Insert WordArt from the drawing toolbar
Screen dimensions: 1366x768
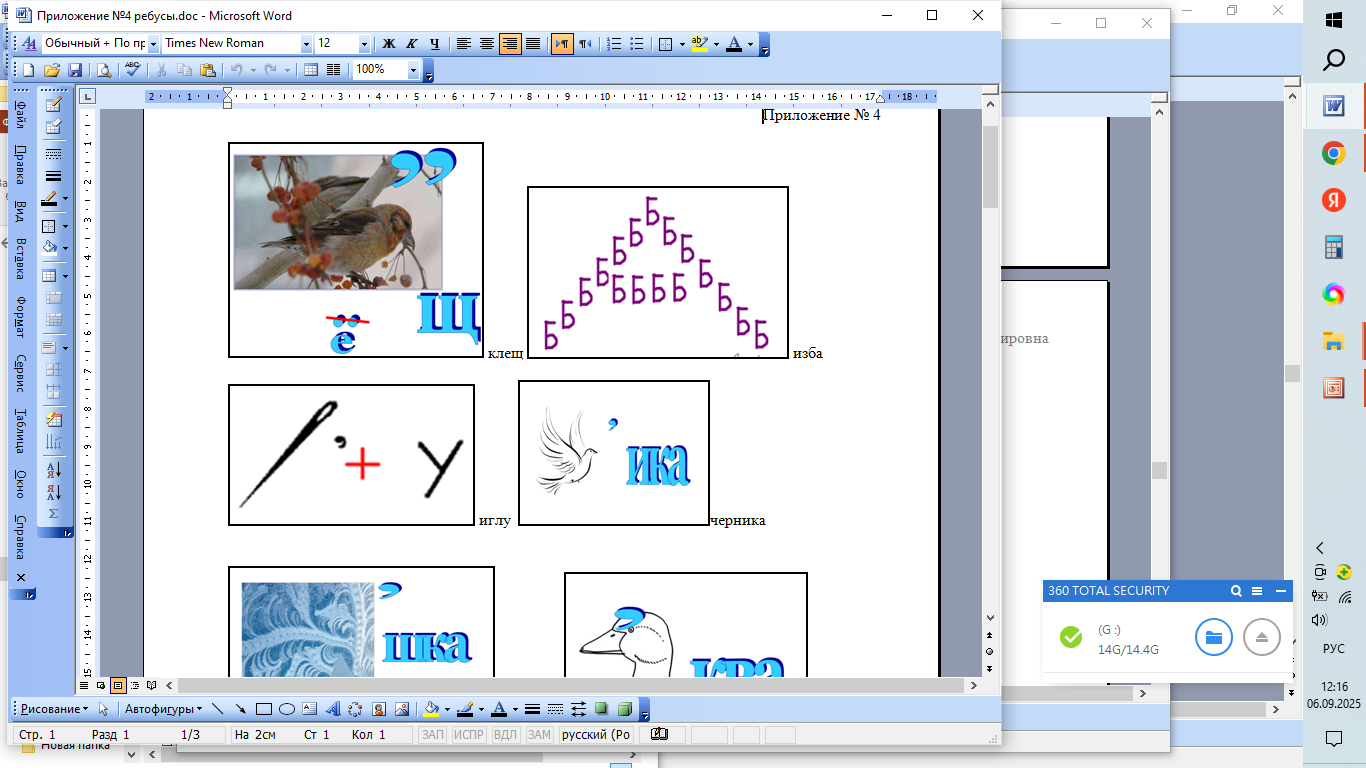(333, 710)
